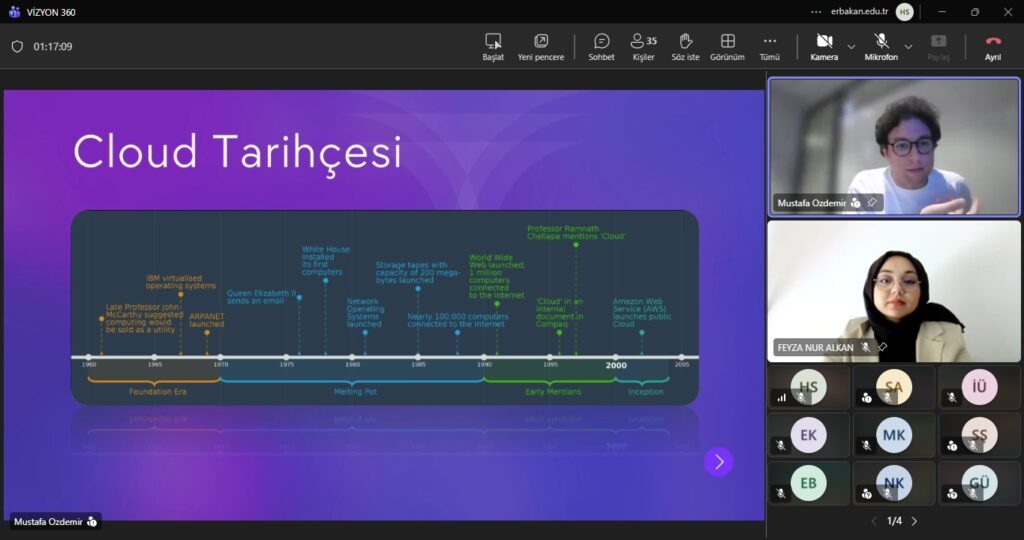Go to previous page of participants
This screenshot has width=1024, height=540.
tap(874, 521)
